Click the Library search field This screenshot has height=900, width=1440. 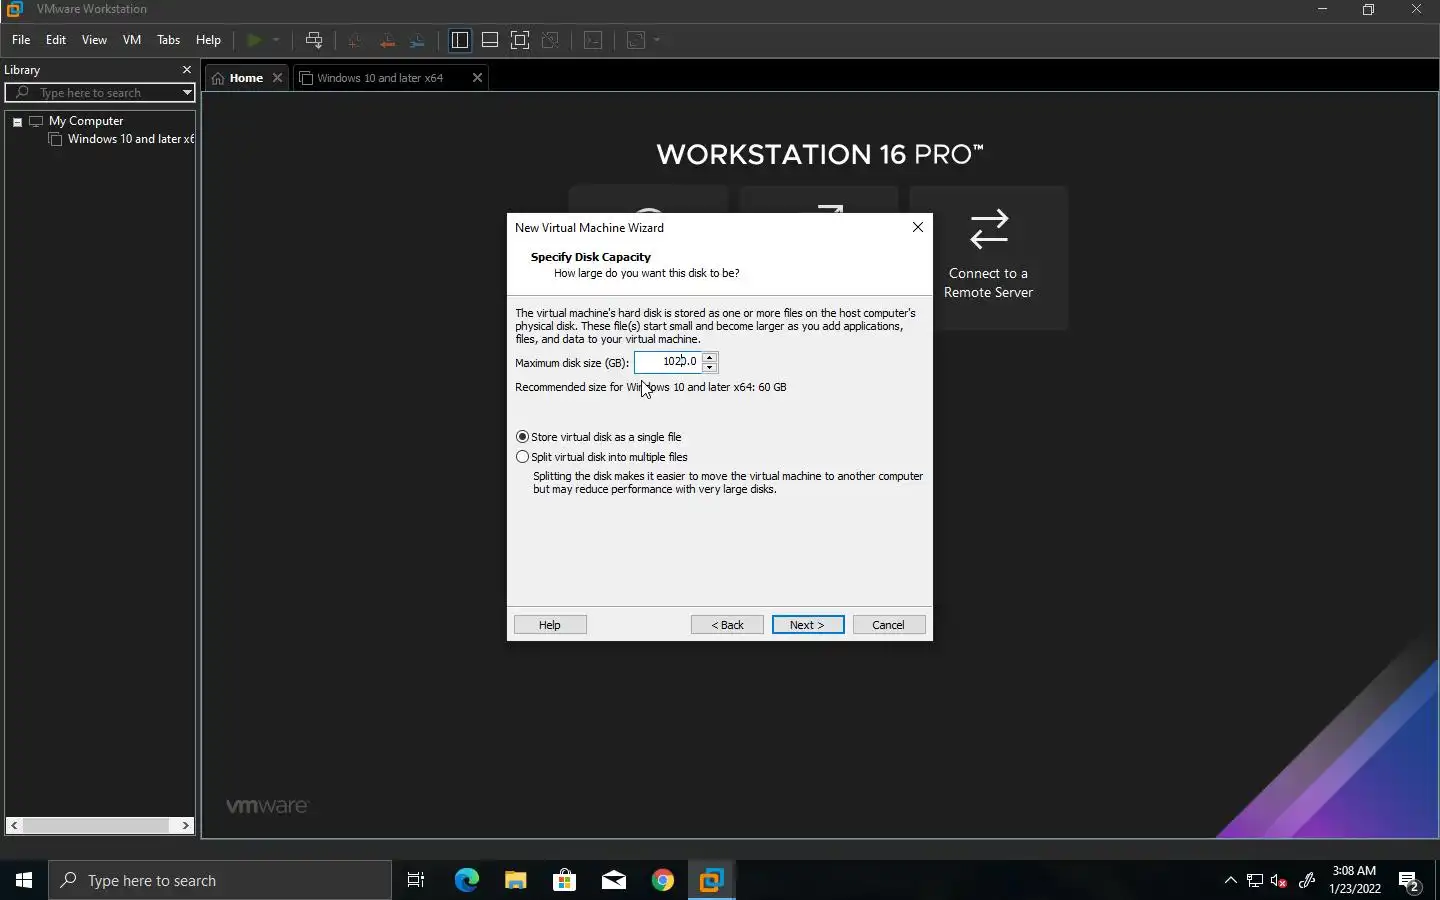[x=100, y=93]
